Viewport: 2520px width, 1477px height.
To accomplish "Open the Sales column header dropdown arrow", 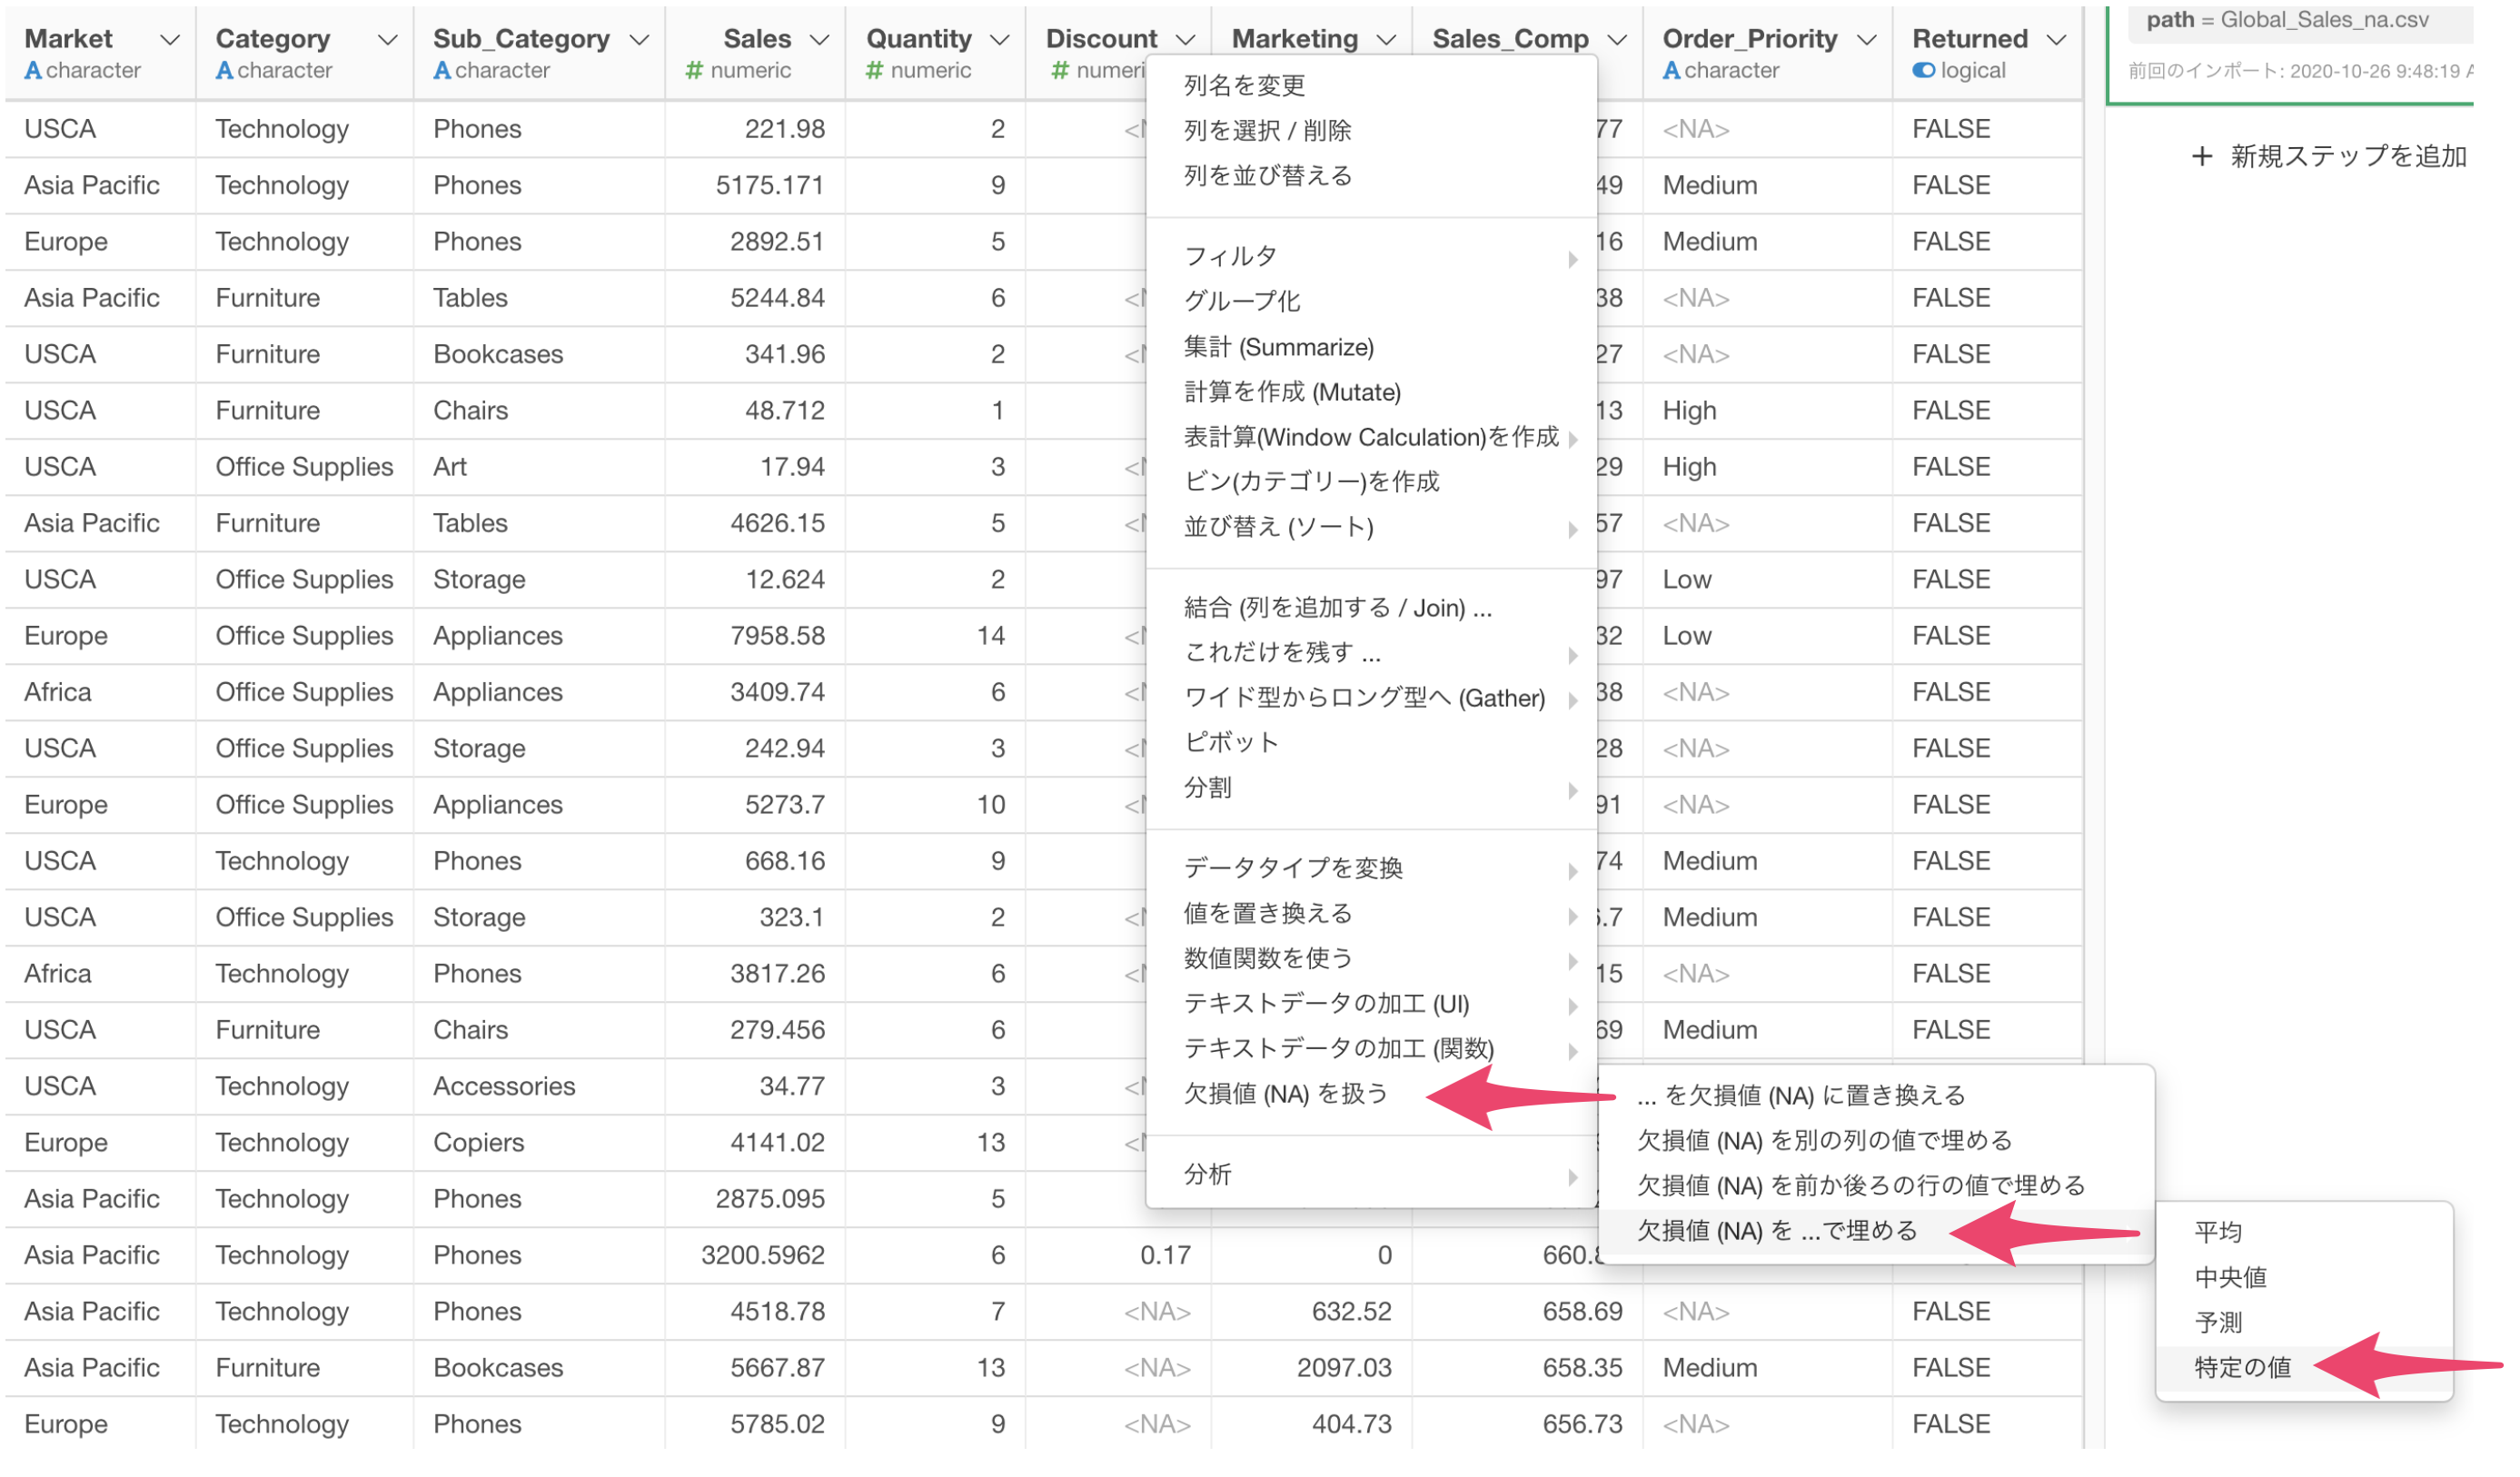I will pyautogui.click(x=819, y=40).
